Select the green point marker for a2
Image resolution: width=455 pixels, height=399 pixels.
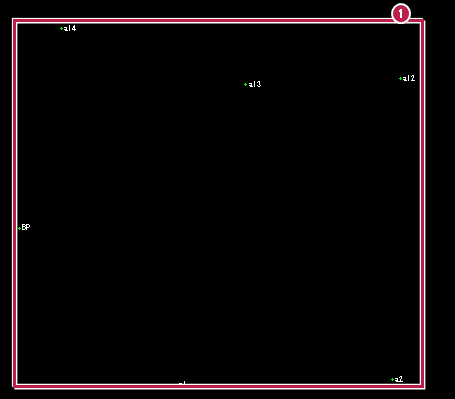click(x=392, y=379)
